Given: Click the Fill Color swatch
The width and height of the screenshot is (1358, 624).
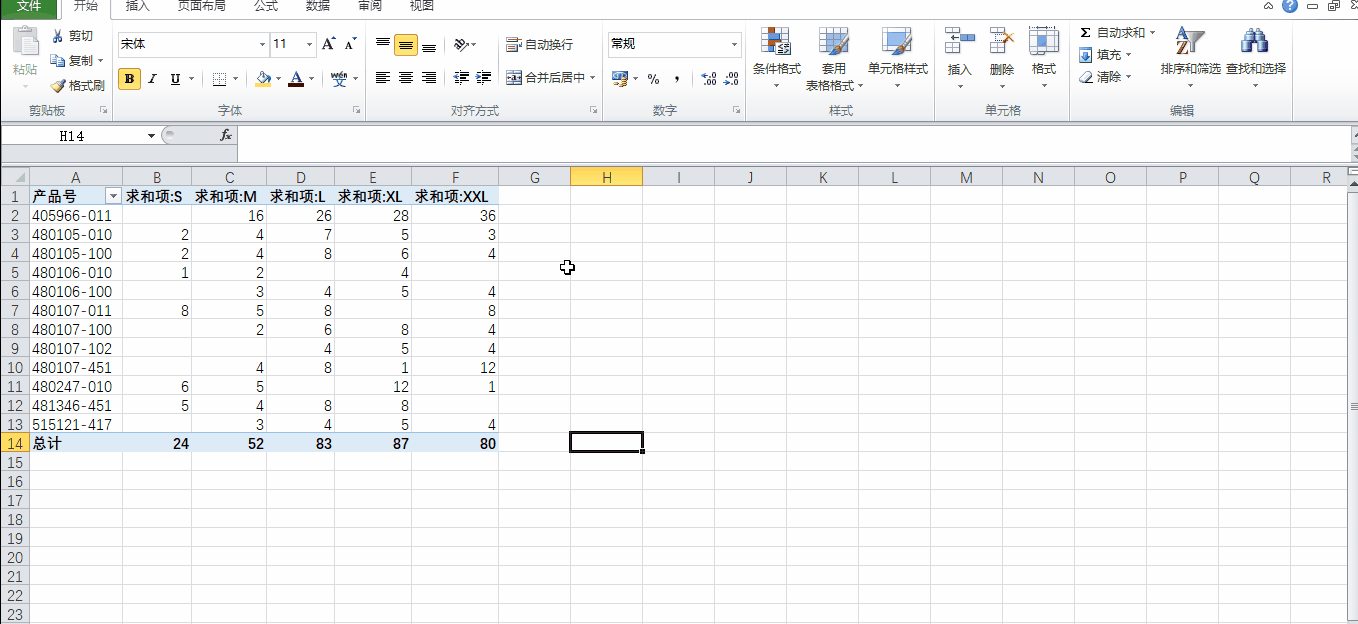Looking at the screenshot, I should tap(261, 78).
